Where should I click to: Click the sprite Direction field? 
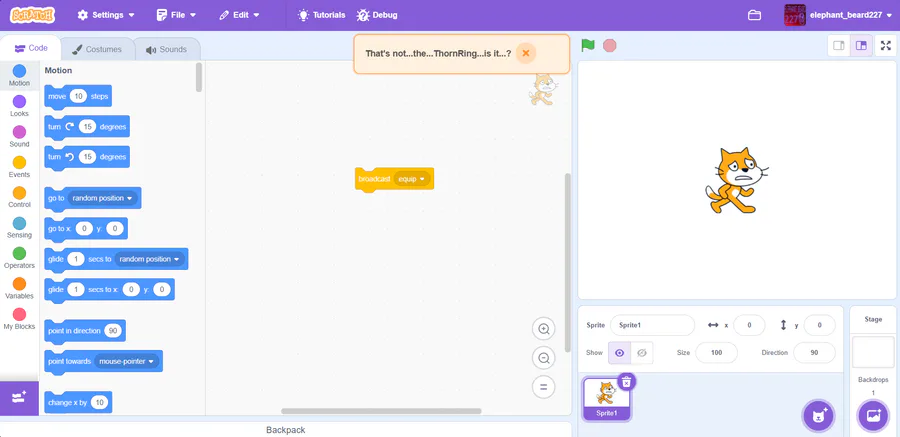click(814, 353)
